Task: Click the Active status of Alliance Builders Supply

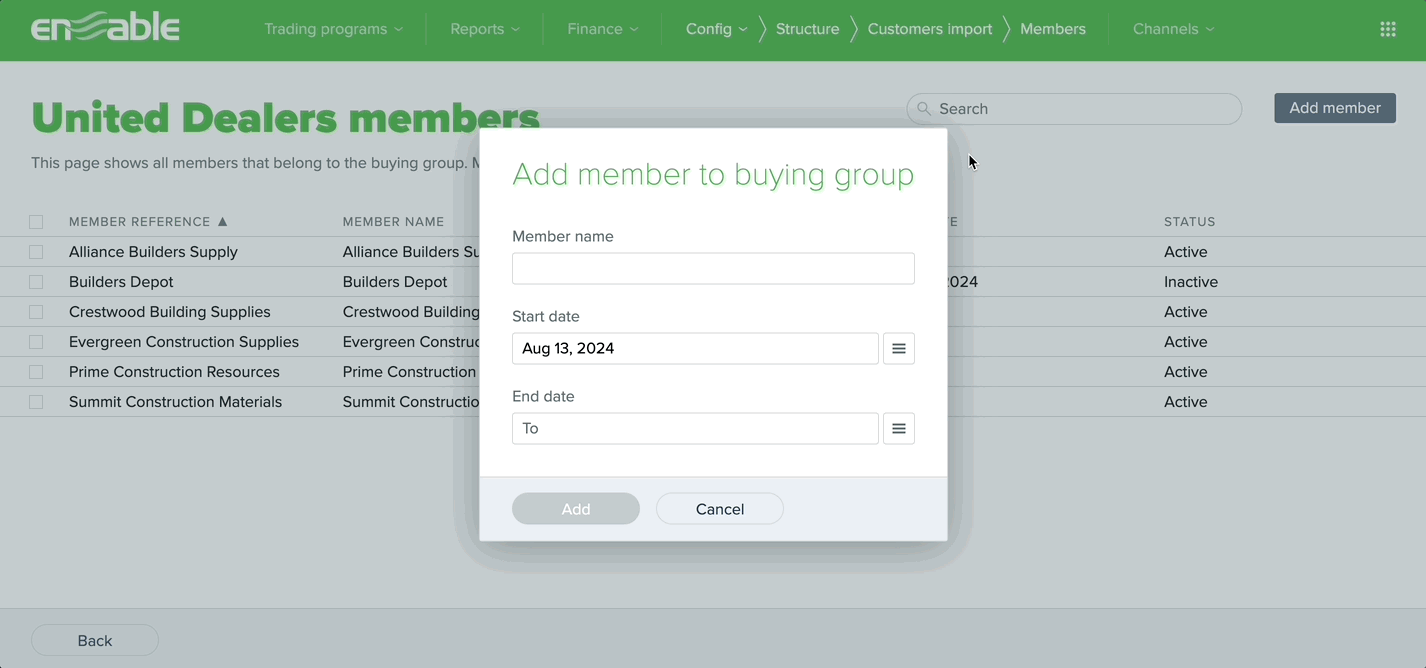Action: pos(1186,252)
